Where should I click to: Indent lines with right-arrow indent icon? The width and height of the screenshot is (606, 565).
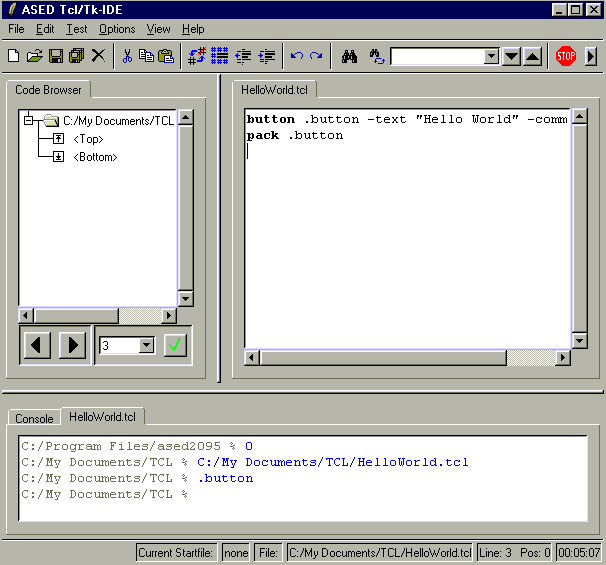267,56
